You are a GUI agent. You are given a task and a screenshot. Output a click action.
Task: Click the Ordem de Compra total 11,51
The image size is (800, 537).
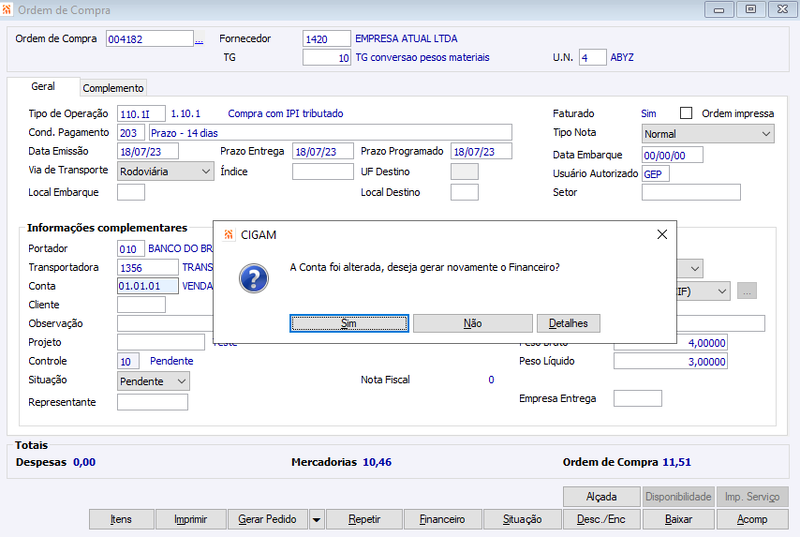pos(677,462)
